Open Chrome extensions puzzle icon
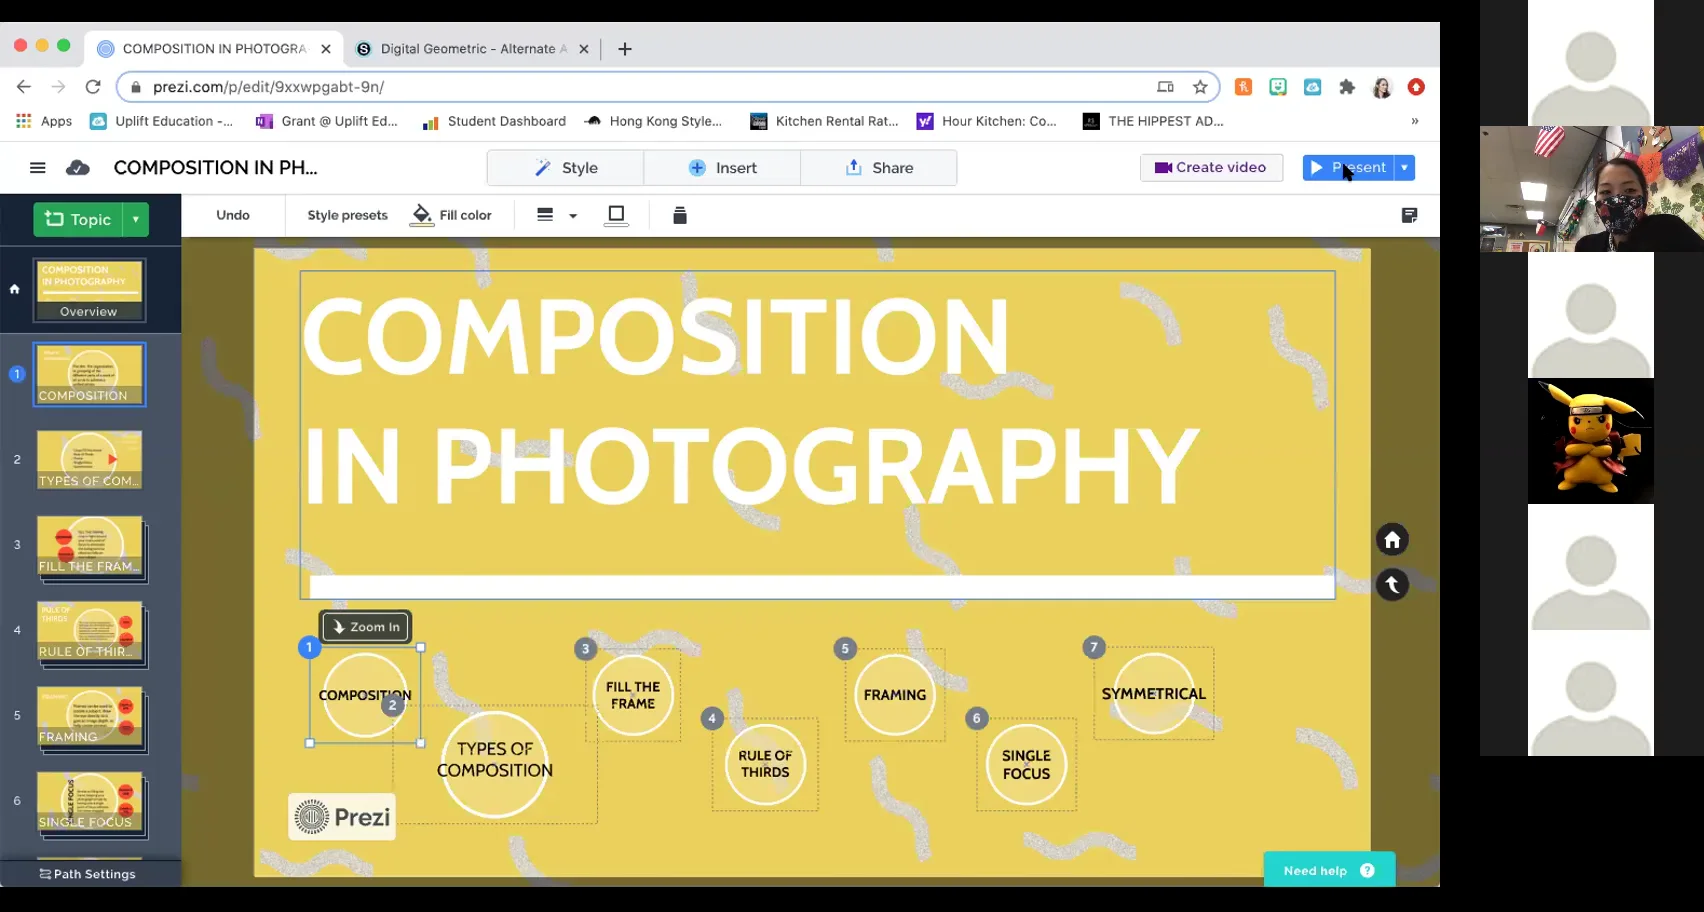The height and width of the screenshot is (912, 1704). click(1347, 87)
